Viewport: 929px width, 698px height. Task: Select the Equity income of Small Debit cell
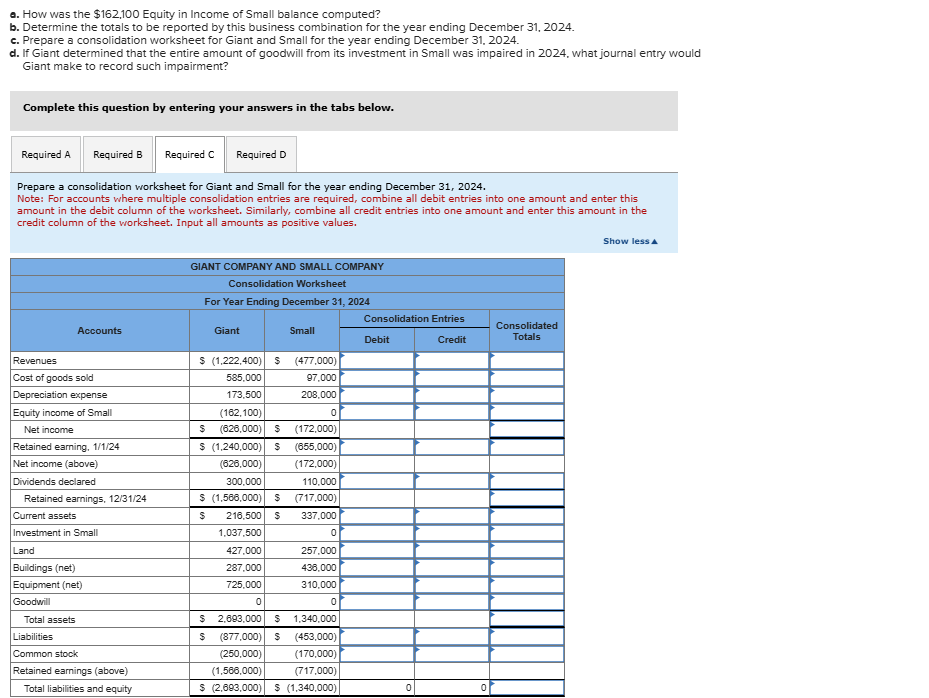[378, 412]
